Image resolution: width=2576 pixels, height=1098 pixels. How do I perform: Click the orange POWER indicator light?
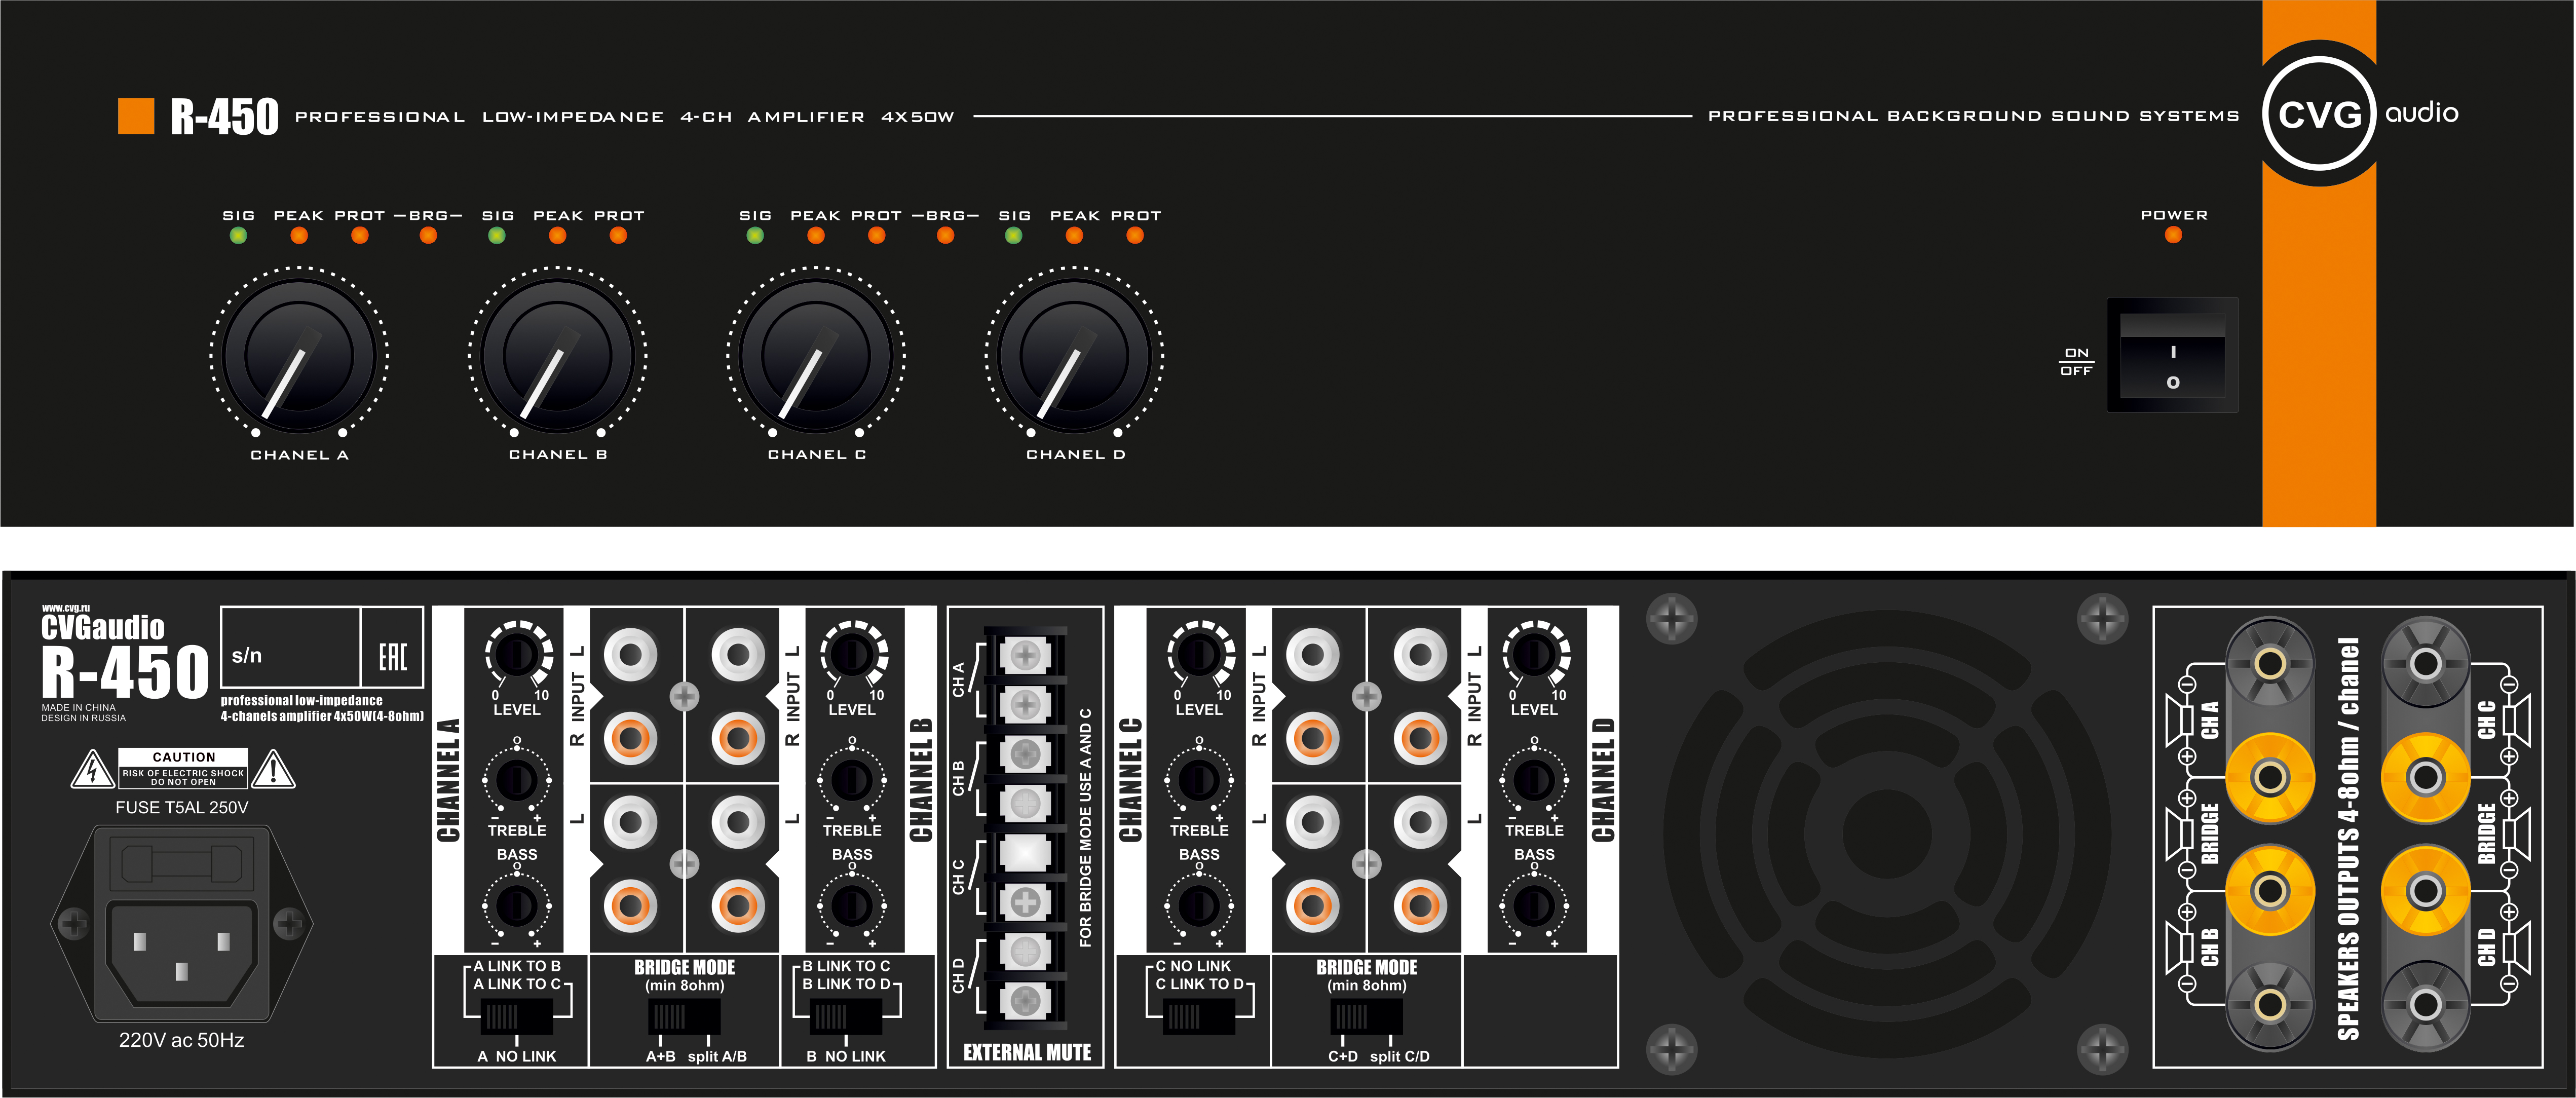point(2173,236)
